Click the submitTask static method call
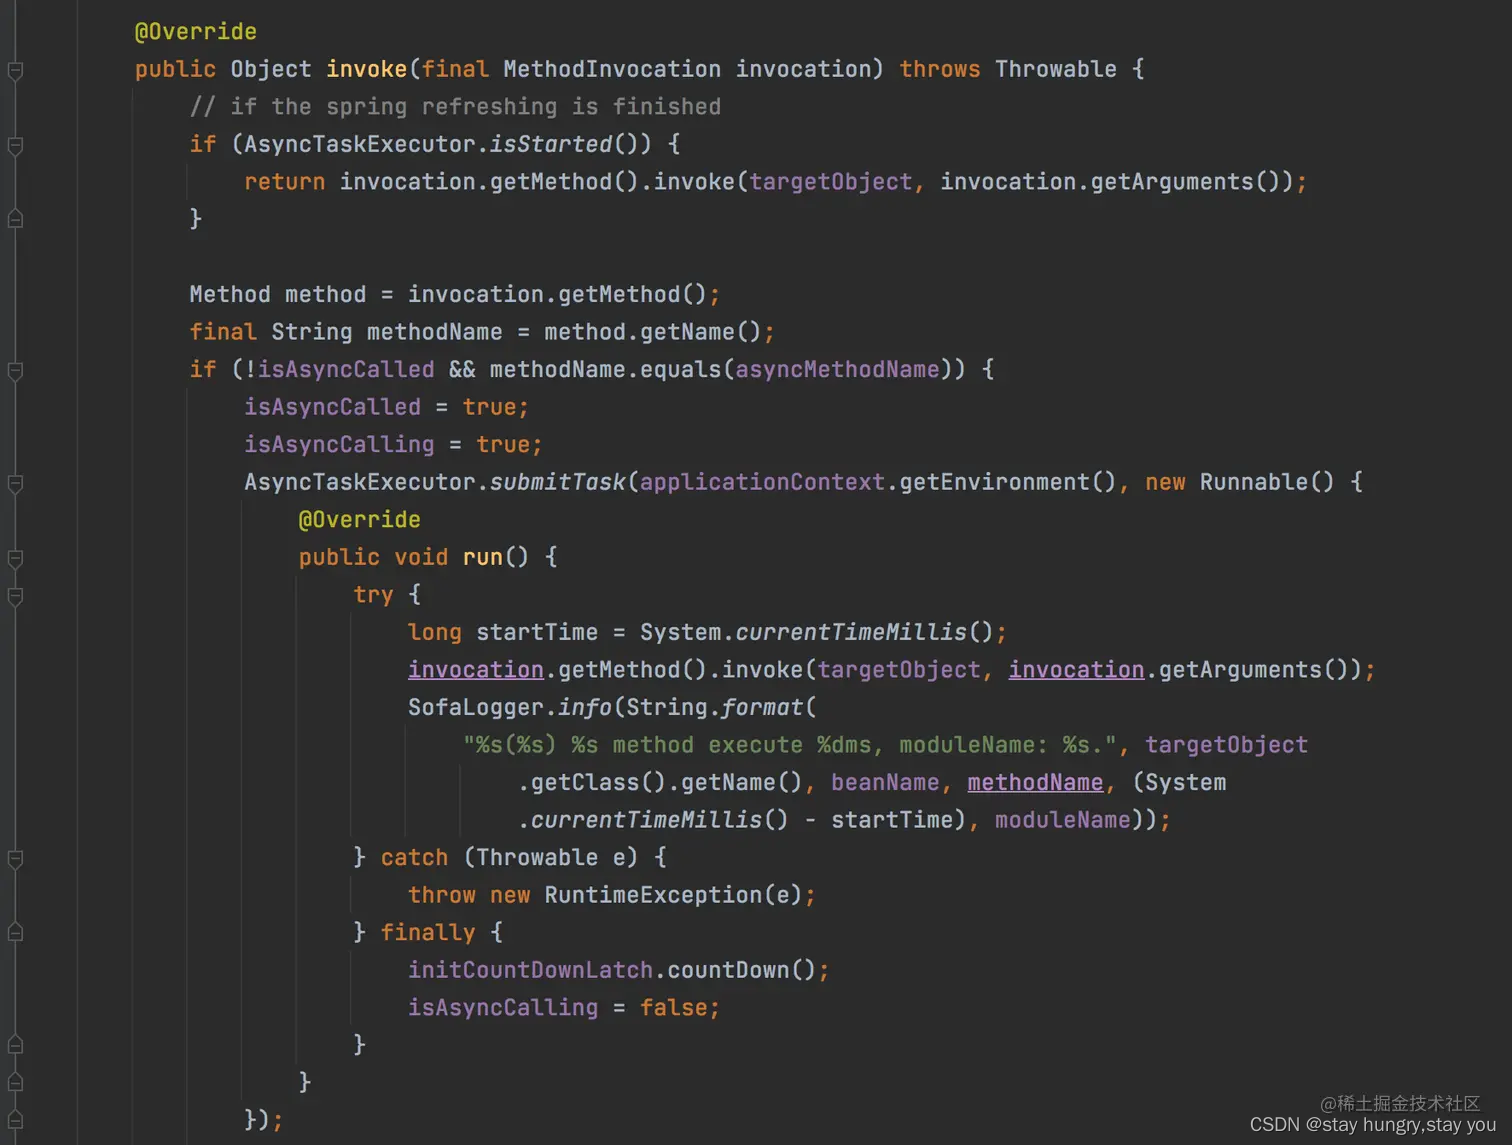Image resolution: width=1512 pixels, height=1145 pixels. (558, 482)
